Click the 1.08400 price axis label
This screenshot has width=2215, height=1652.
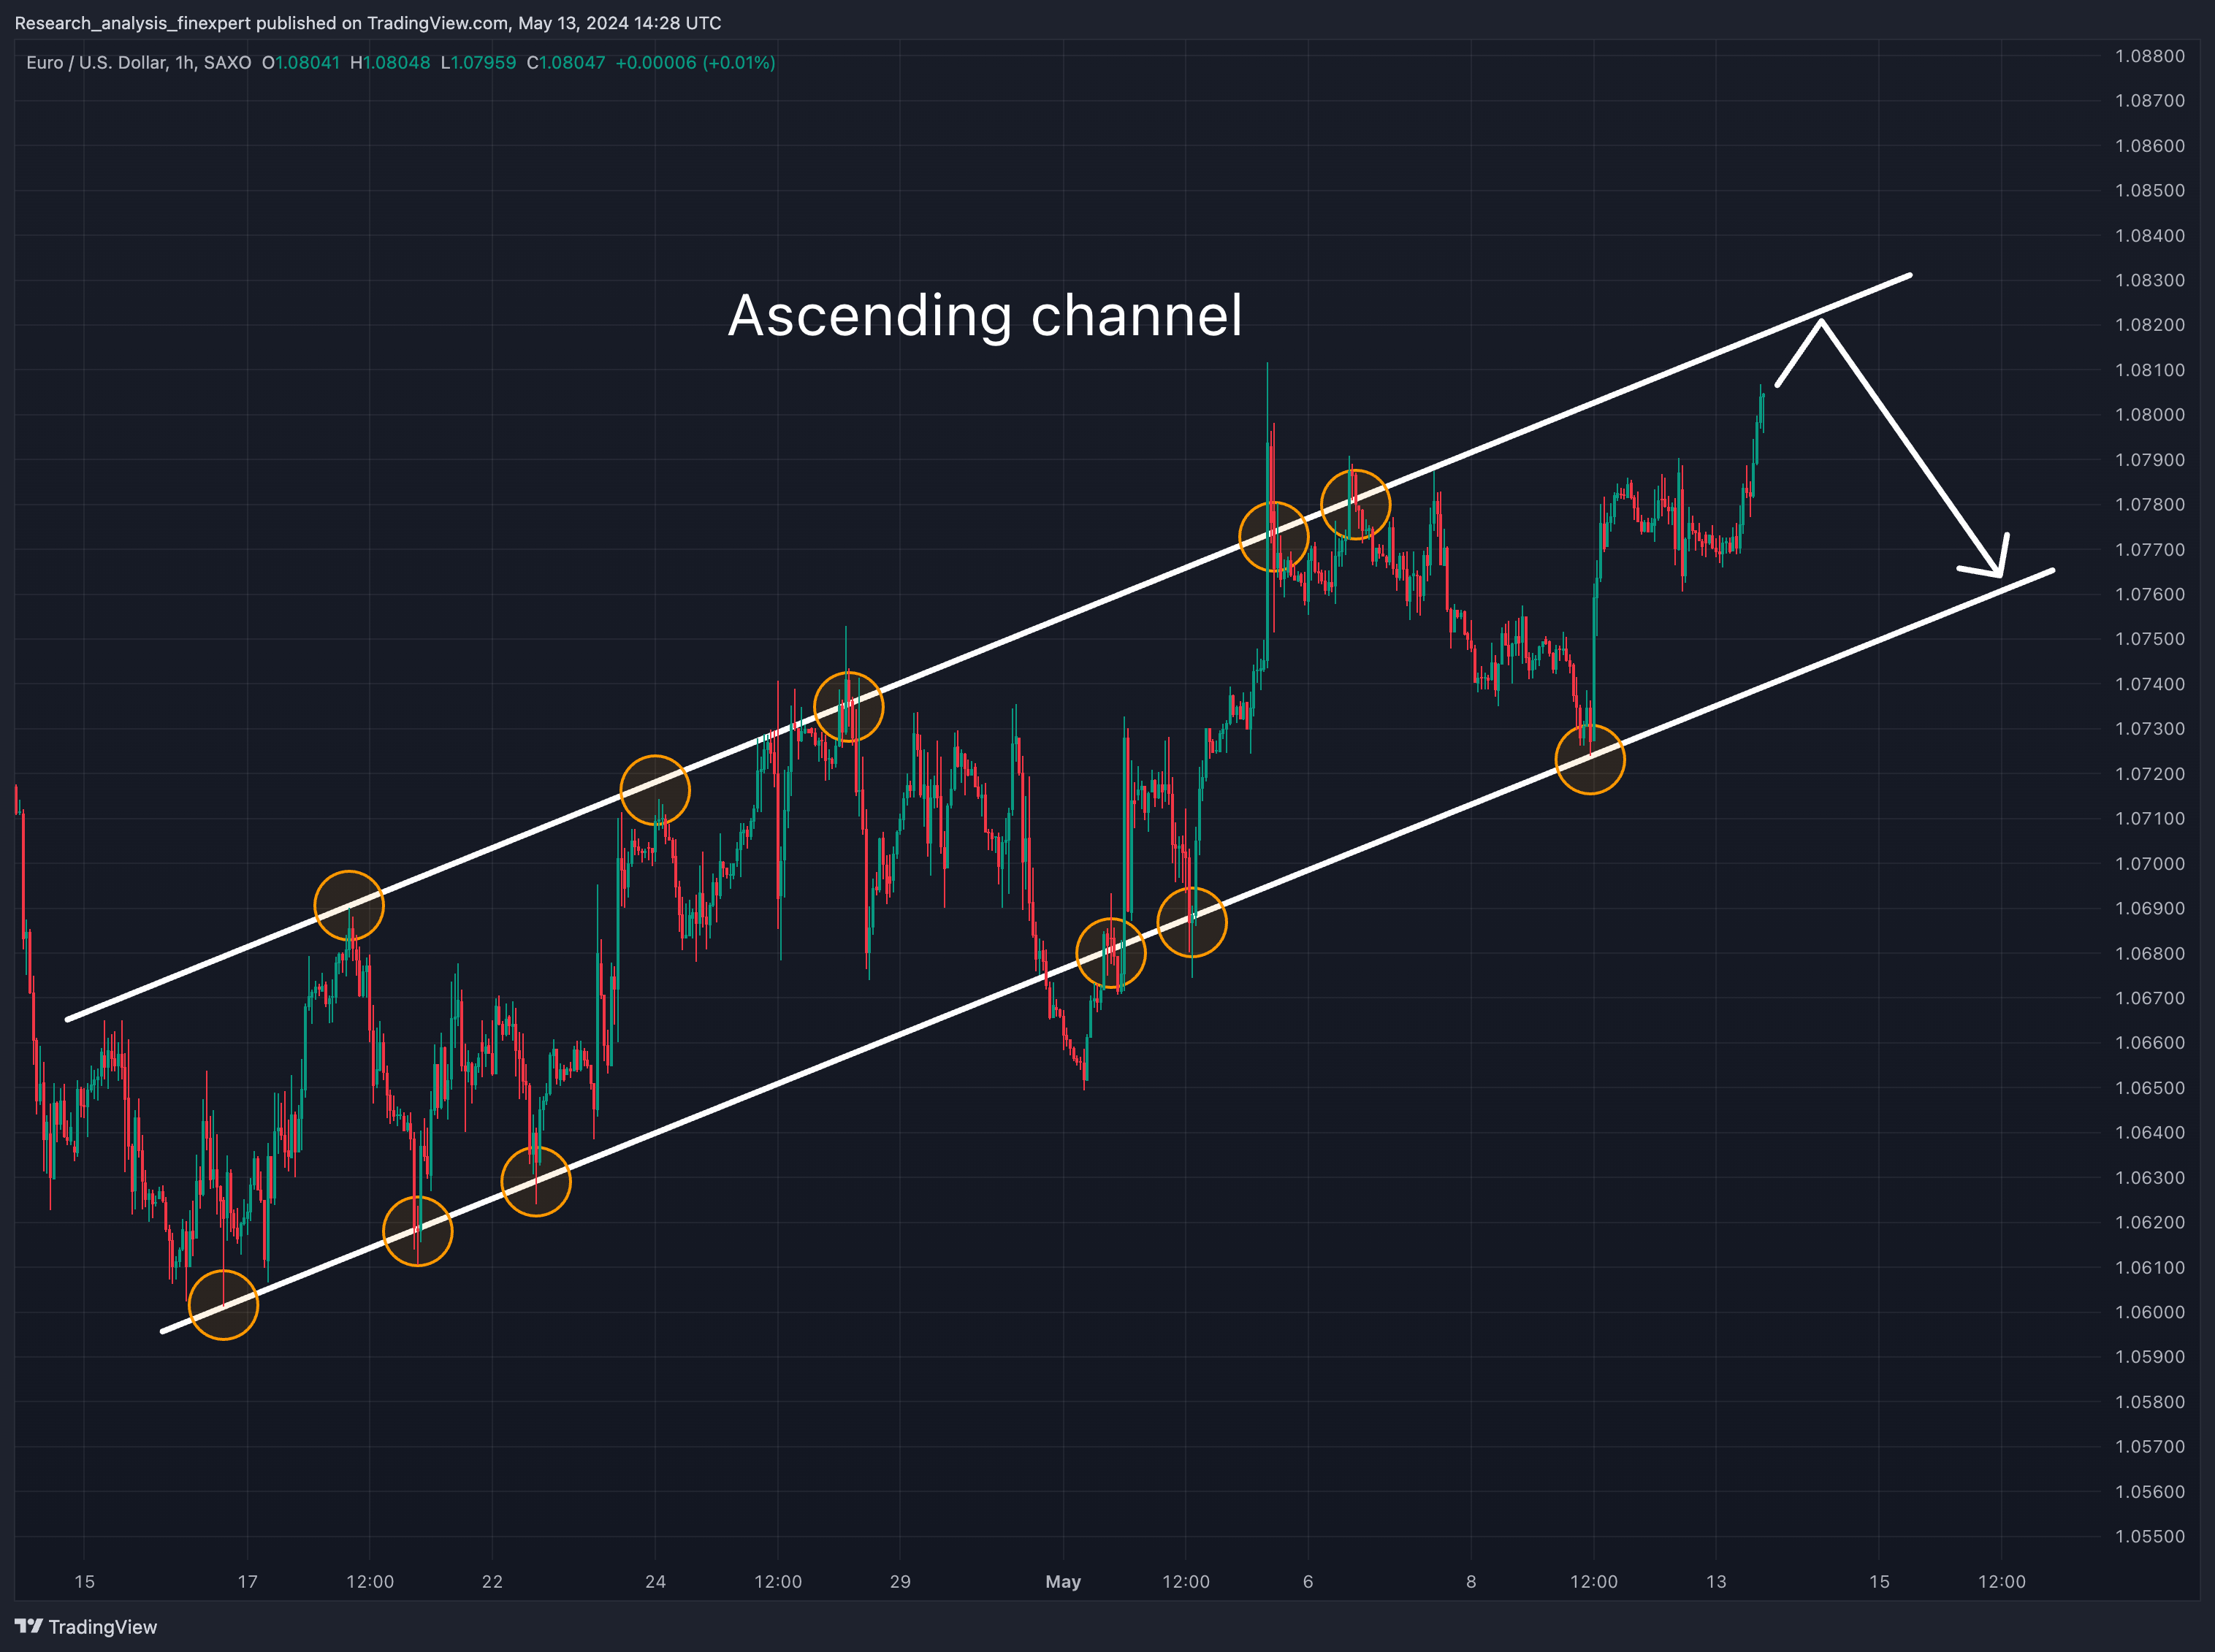pos(2150,236)
